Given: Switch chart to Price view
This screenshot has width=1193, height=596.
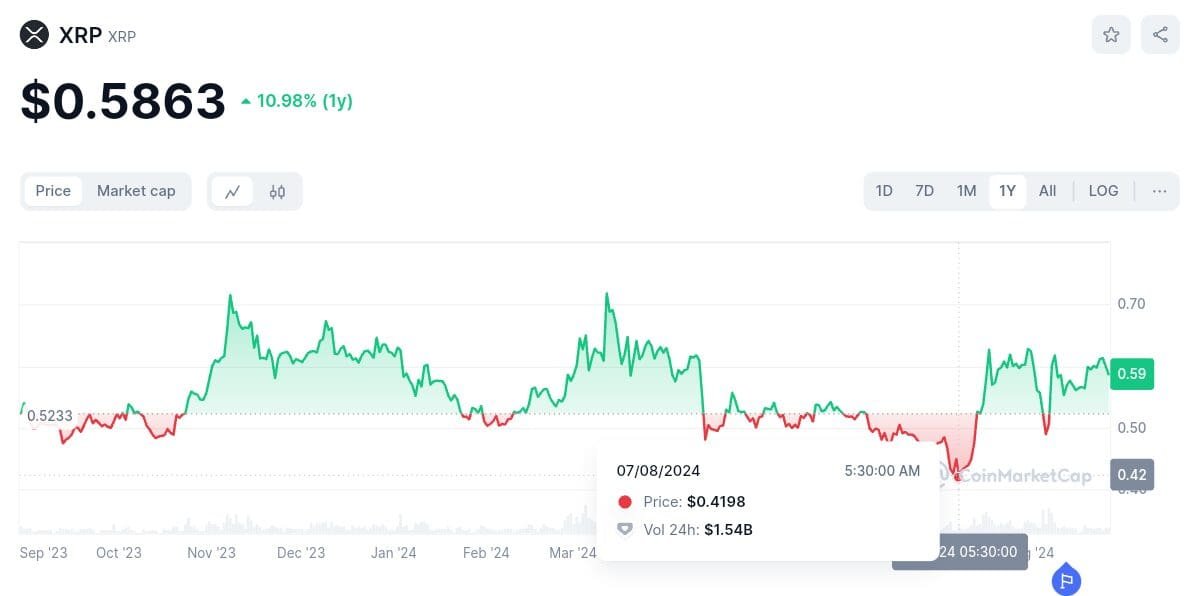Looking at the screenshot, I should pos(53,190).
